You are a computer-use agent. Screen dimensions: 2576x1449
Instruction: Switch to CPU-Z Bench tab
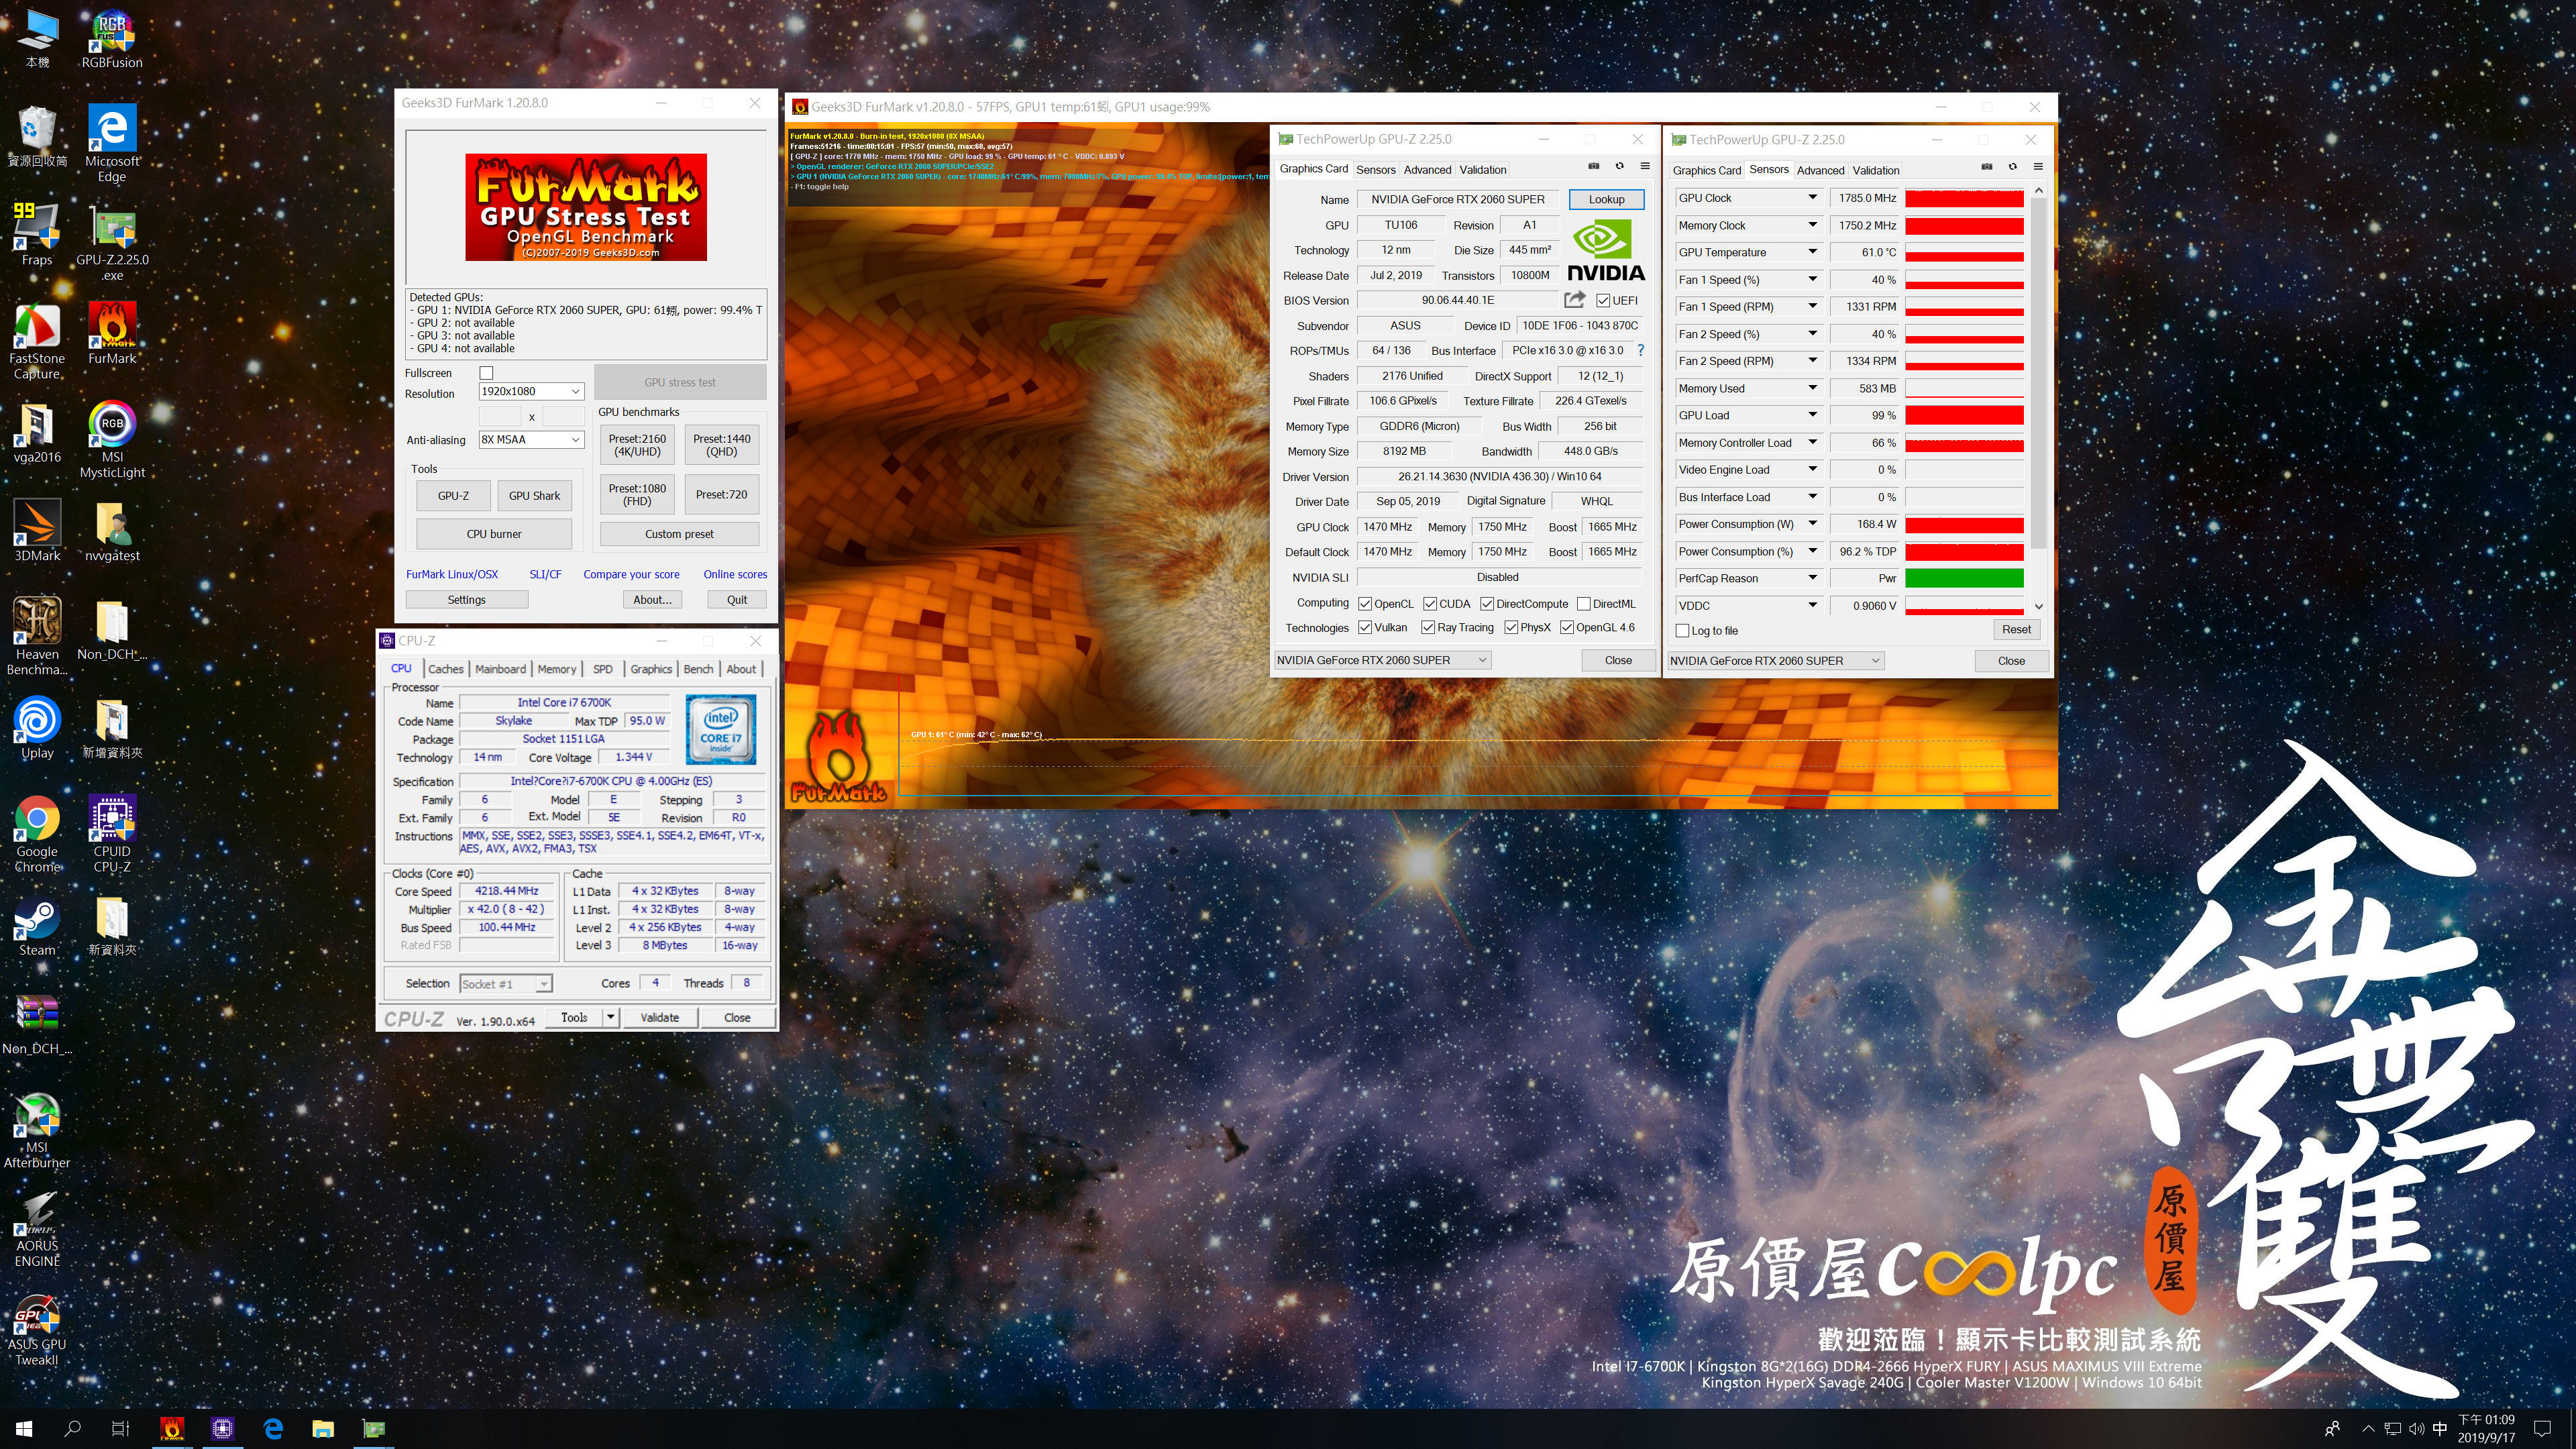point(698,669)
